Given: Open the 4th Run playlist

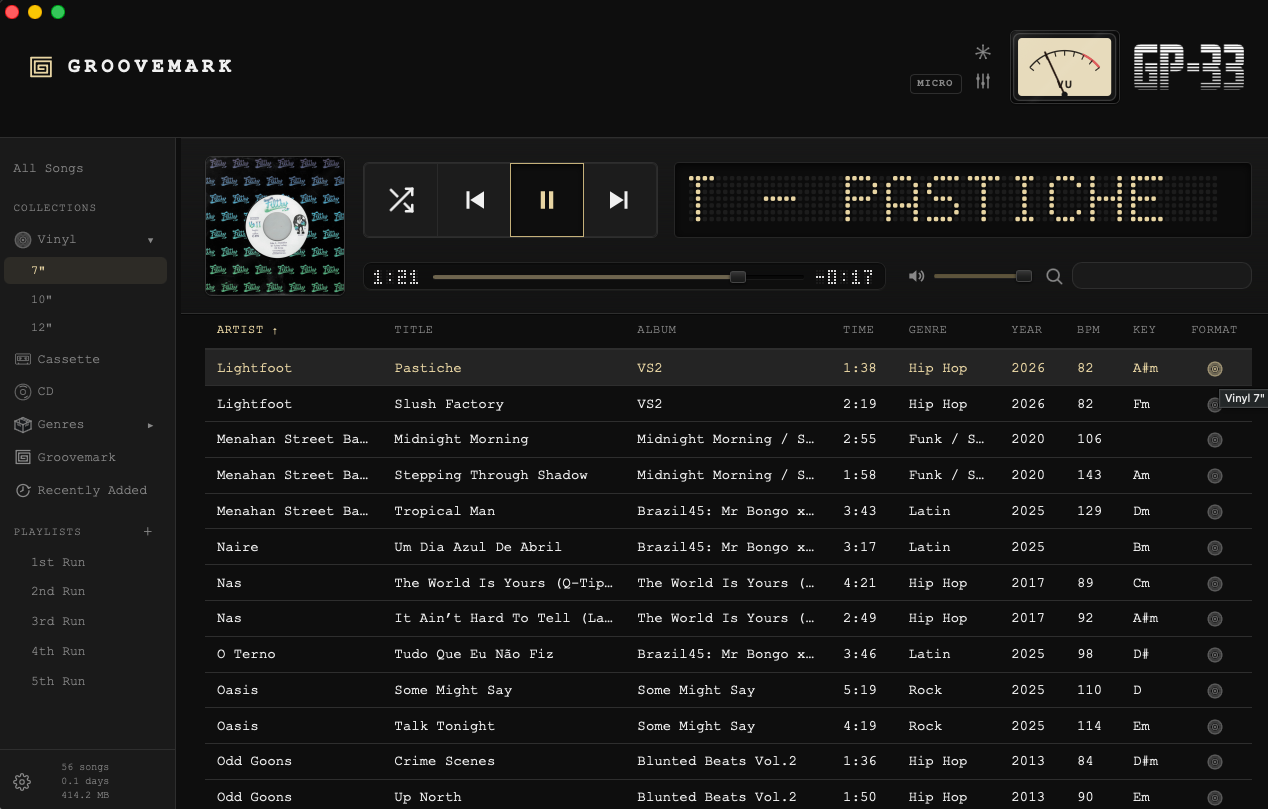Looking at the screenshot, I should click(x=58, y=651).
